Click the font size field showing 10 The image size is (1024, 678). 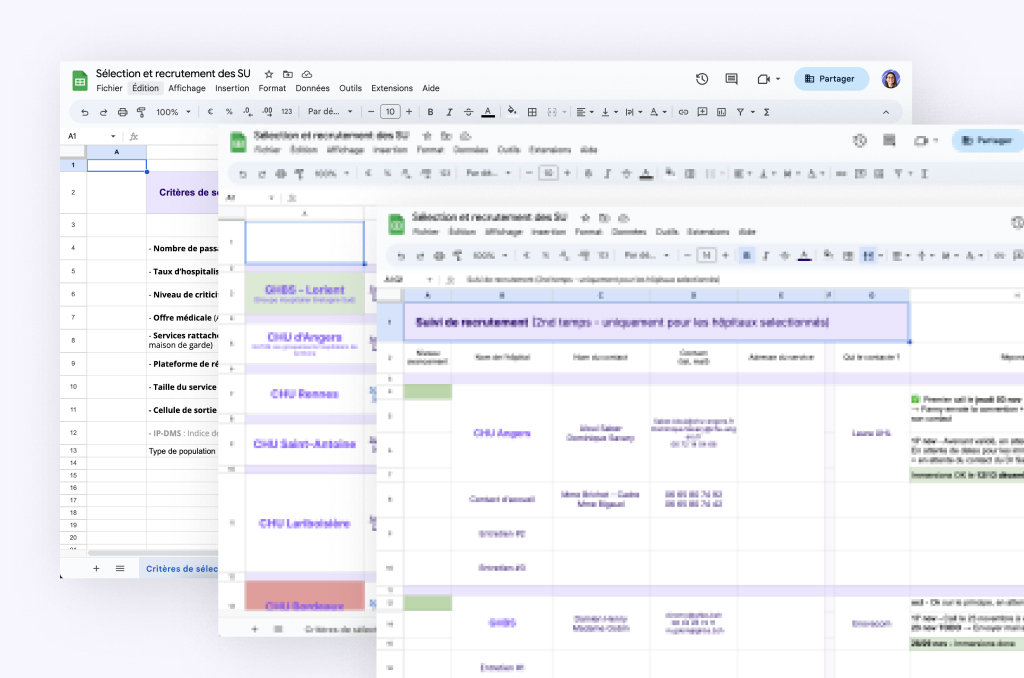click(391, 112)
